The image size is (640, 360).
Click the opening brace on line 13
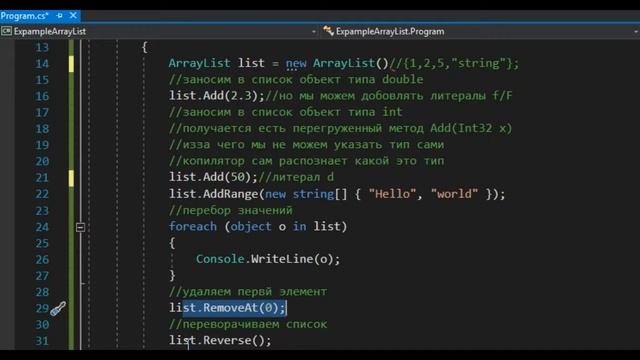(x=144, y=47)
